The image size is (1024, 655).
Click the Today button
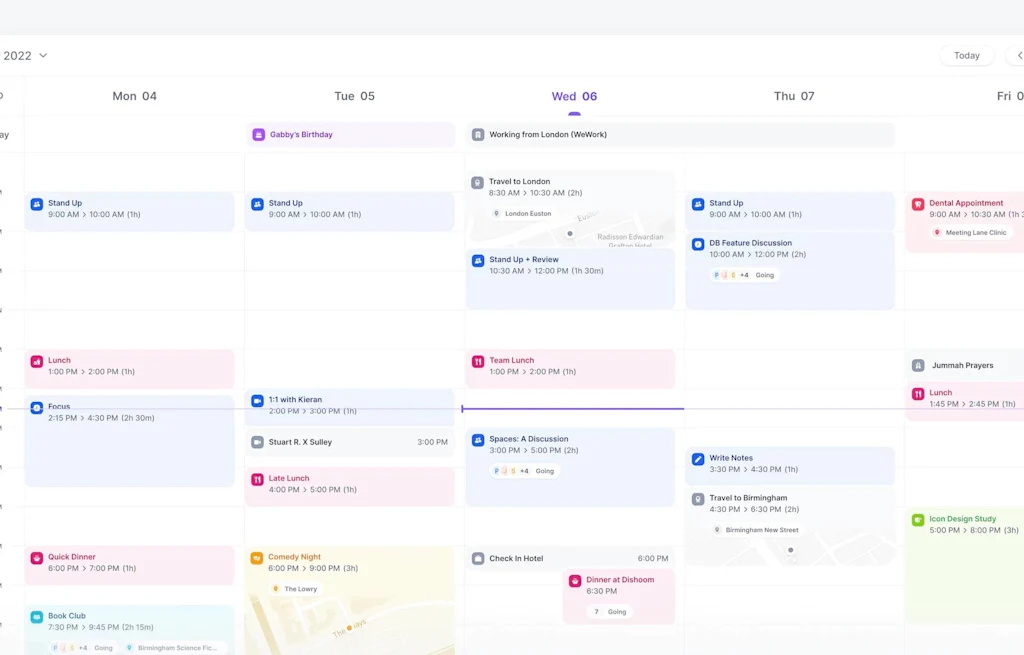coord(967,56)
